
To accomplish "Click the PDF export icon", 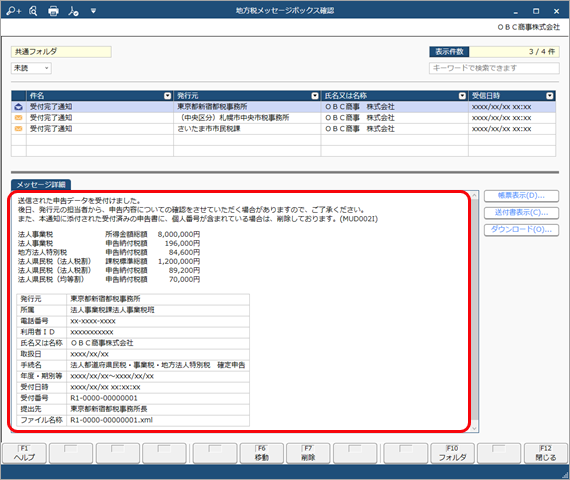I will [x=73, y=11].
